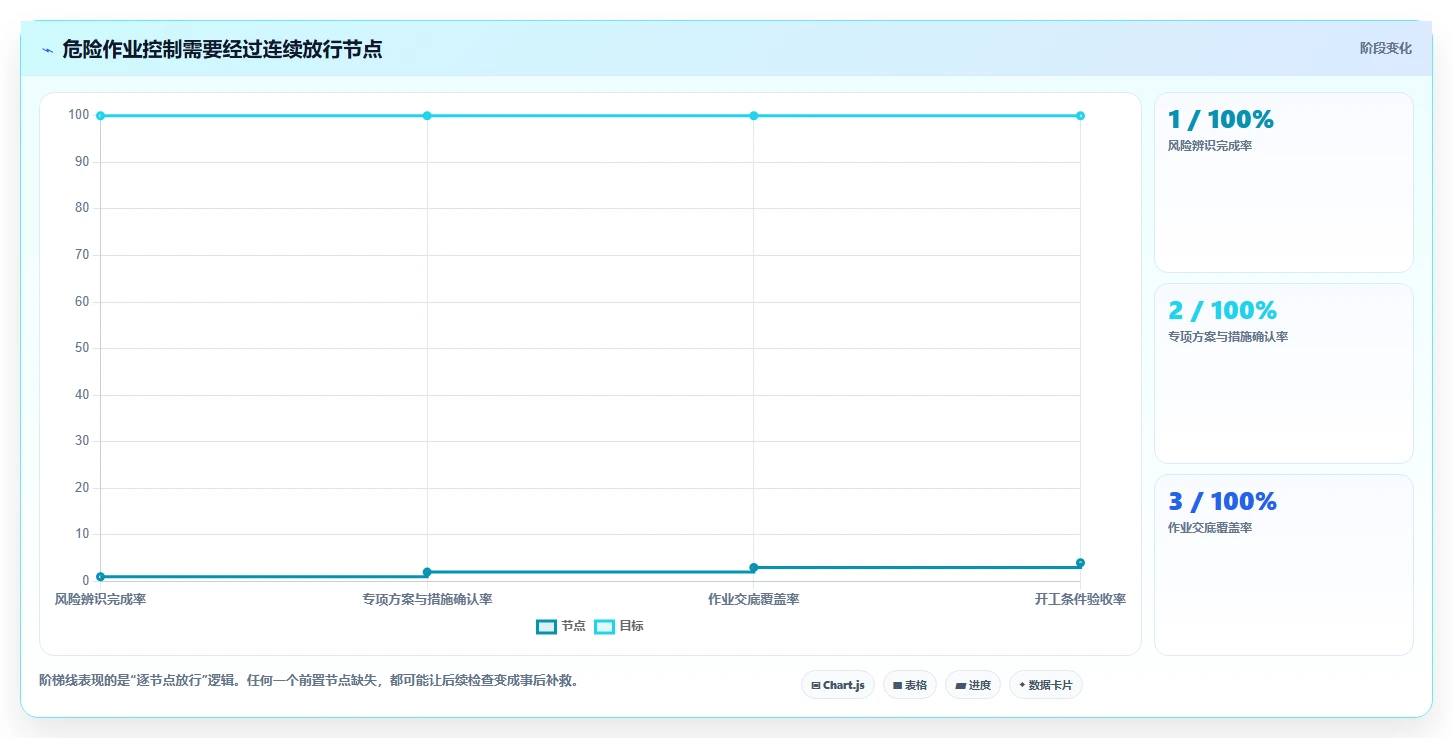Click the lightning icon beside the panel title
This screenshot has width=1453, height=738.
[x=47, y=50]
